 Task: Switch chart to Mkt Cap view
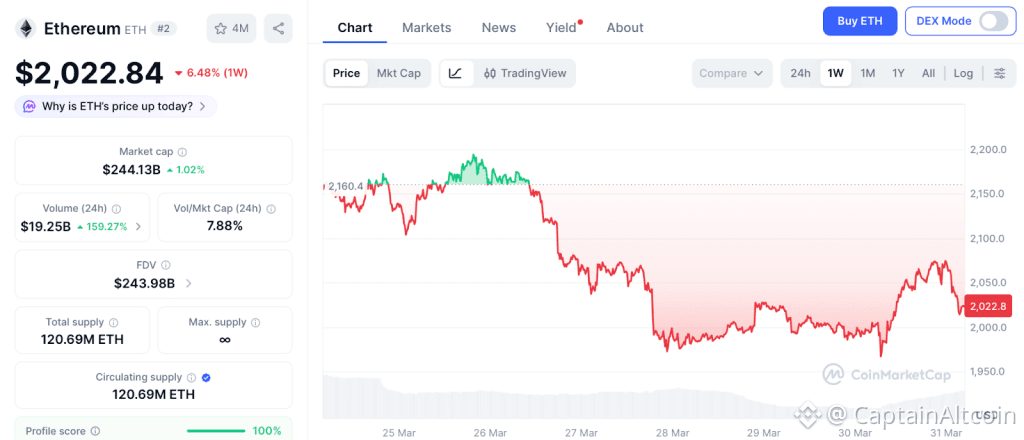point(398,73)
